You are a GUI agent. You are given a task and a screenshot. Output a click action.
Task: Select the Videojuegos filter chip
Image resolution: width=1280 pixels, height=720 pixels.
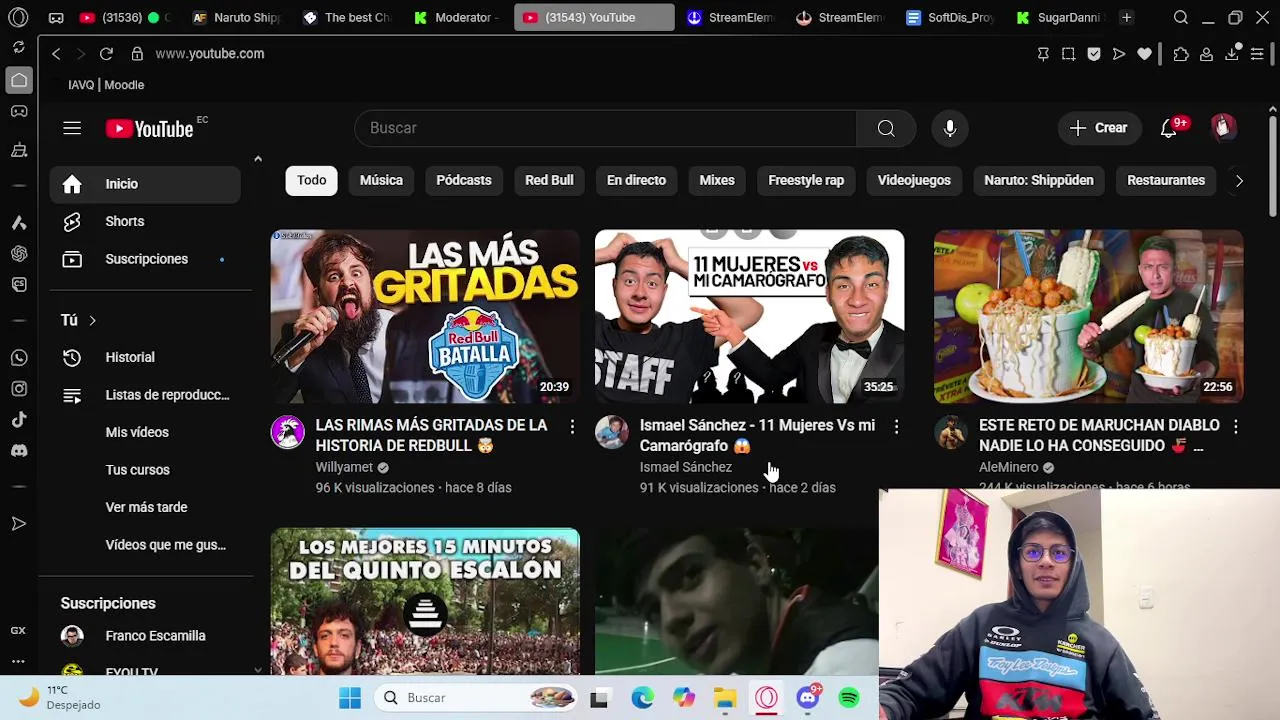click(x=914, y=180)
